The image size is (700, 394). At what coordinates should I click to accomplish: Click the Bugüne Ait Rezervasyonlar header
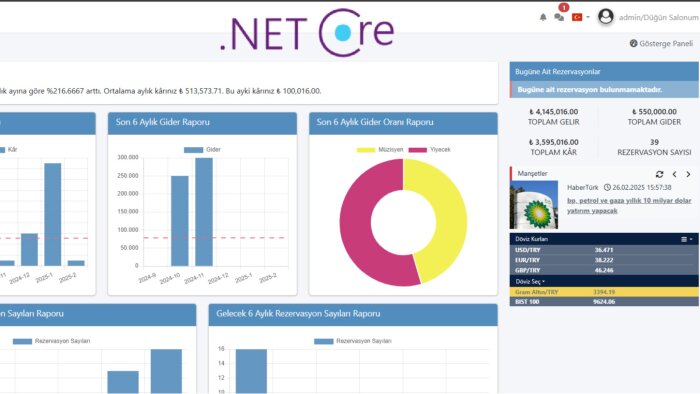604,71
